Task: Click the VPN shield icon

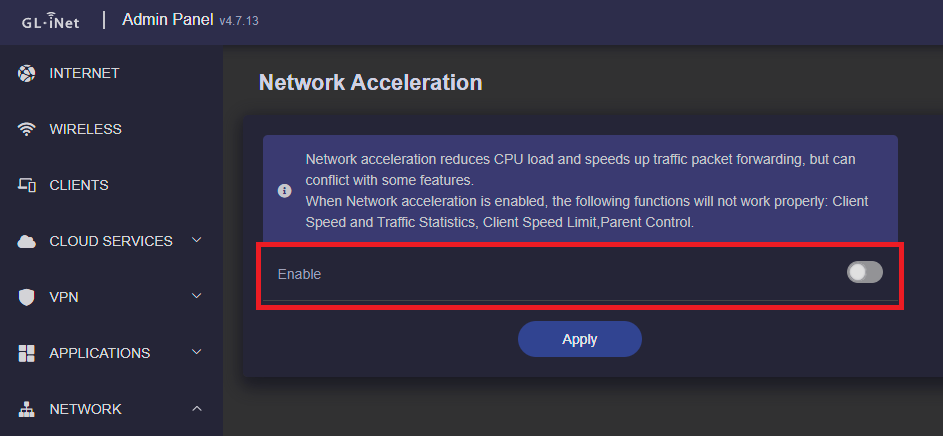Action: [x=27, y=297]
